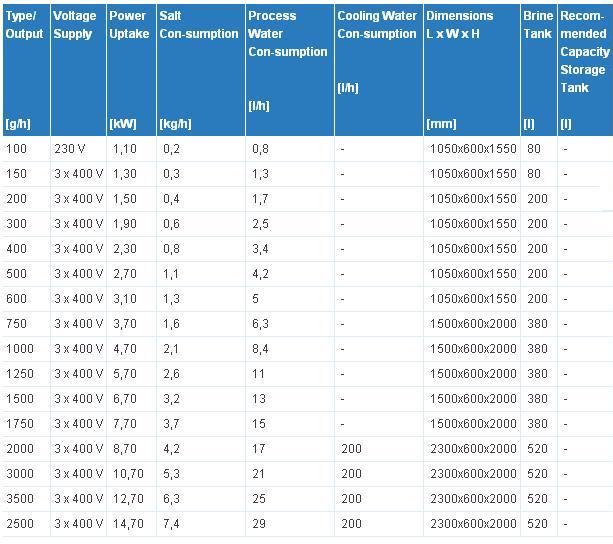Select the type '1000' output cell
The width and height of the screenshot is (613, 544).
(20, 349)
